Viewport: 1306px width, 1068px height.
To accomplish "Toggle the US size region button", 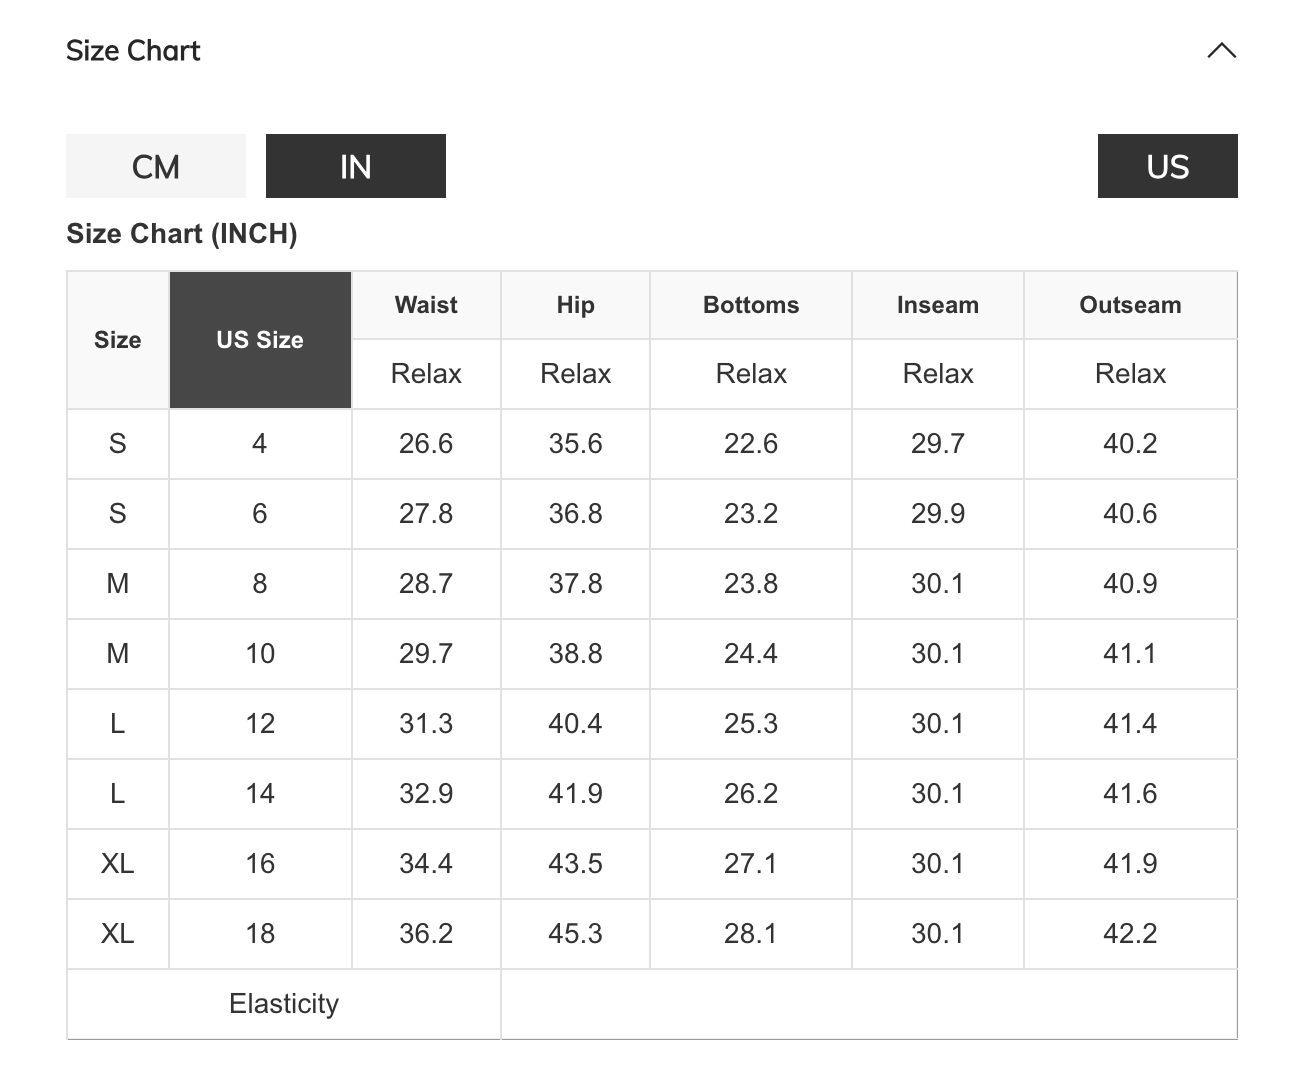I will 1167,166.
